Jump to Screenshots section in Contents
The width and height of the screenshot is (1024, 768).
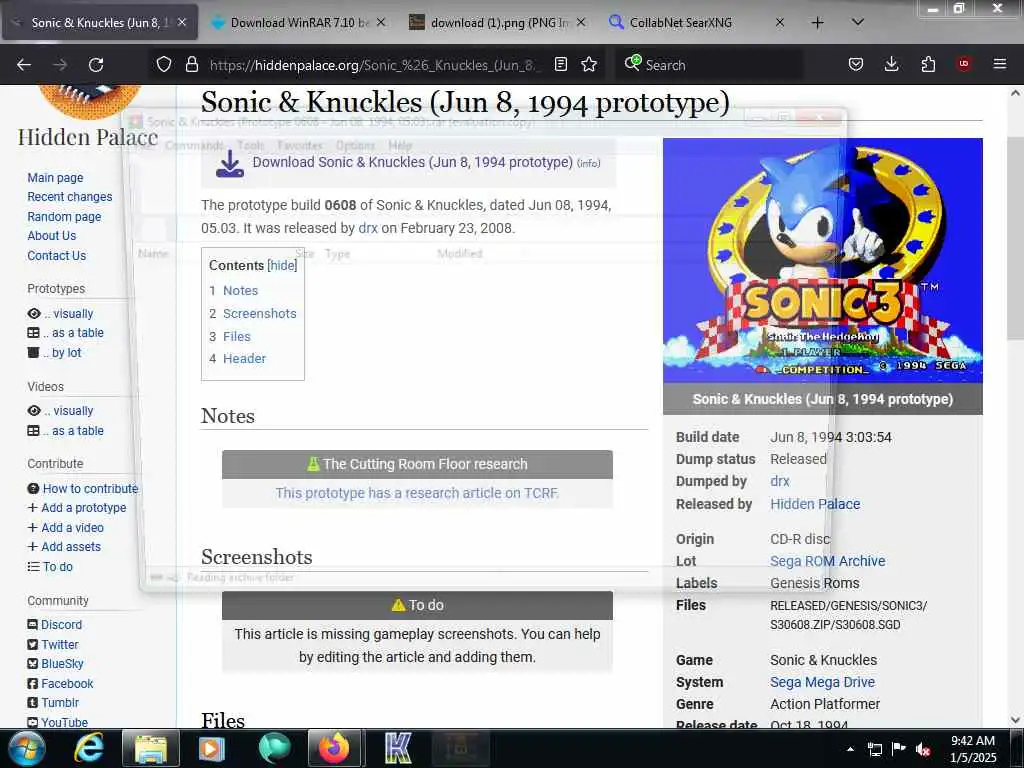pos(259,313)
